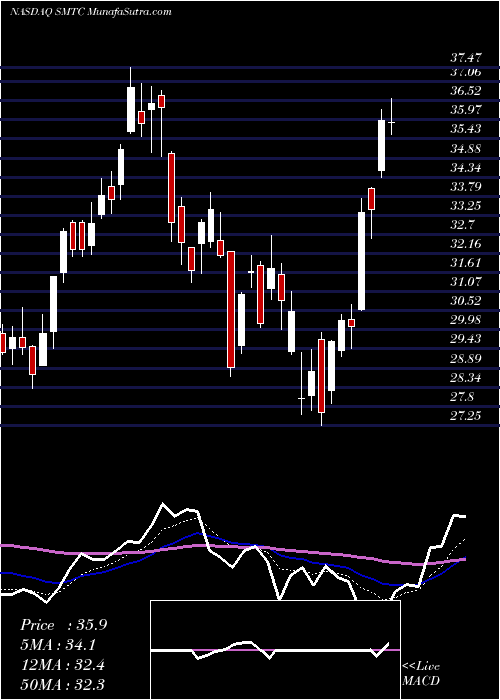Click the 32.16 price axis label
Screen dimensions: 500x700
coord(466,244)
